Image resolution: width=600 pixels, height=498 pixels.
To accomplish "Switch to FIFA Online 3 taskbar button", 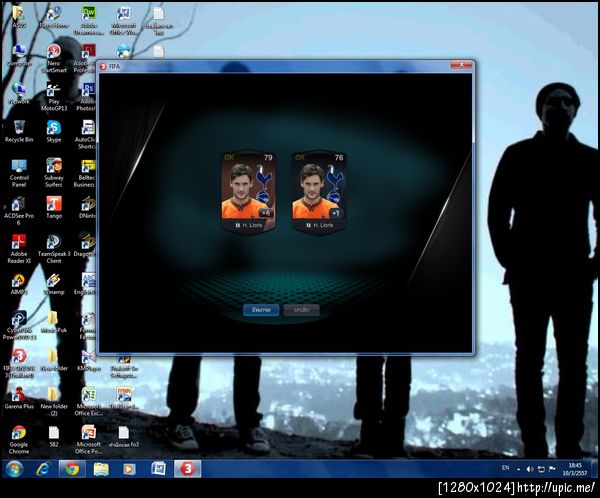I will click(x=188, y=469).
